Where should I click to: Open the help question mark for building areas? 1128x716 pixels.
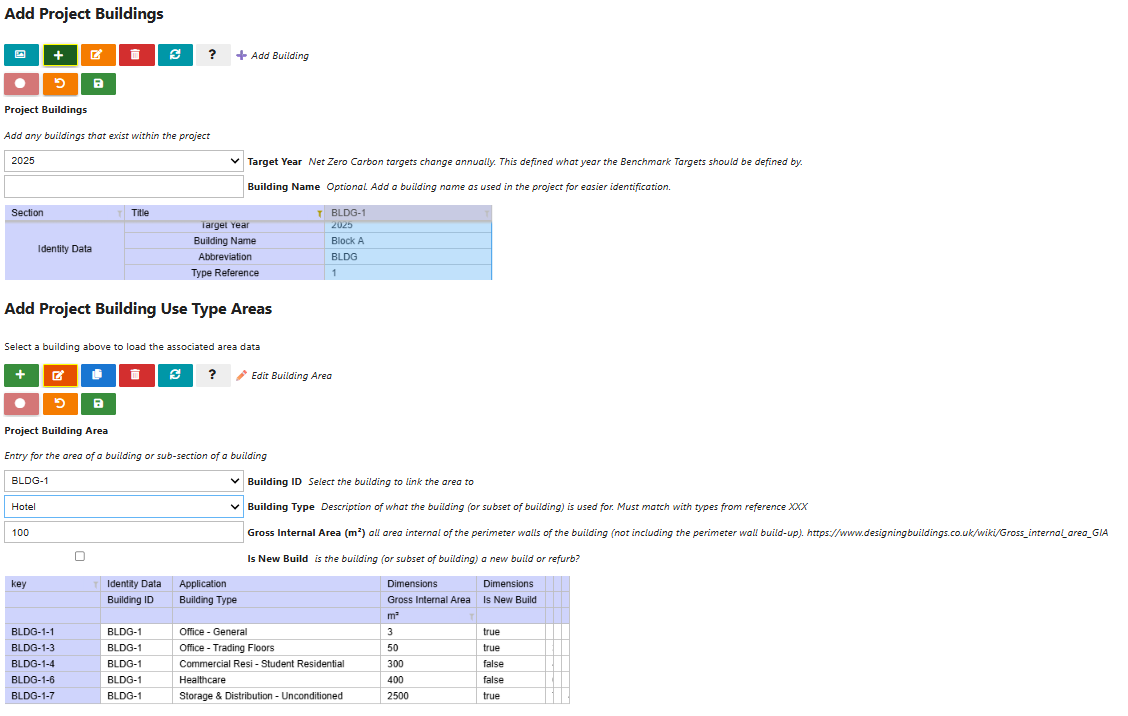click(x=212, y=375)
